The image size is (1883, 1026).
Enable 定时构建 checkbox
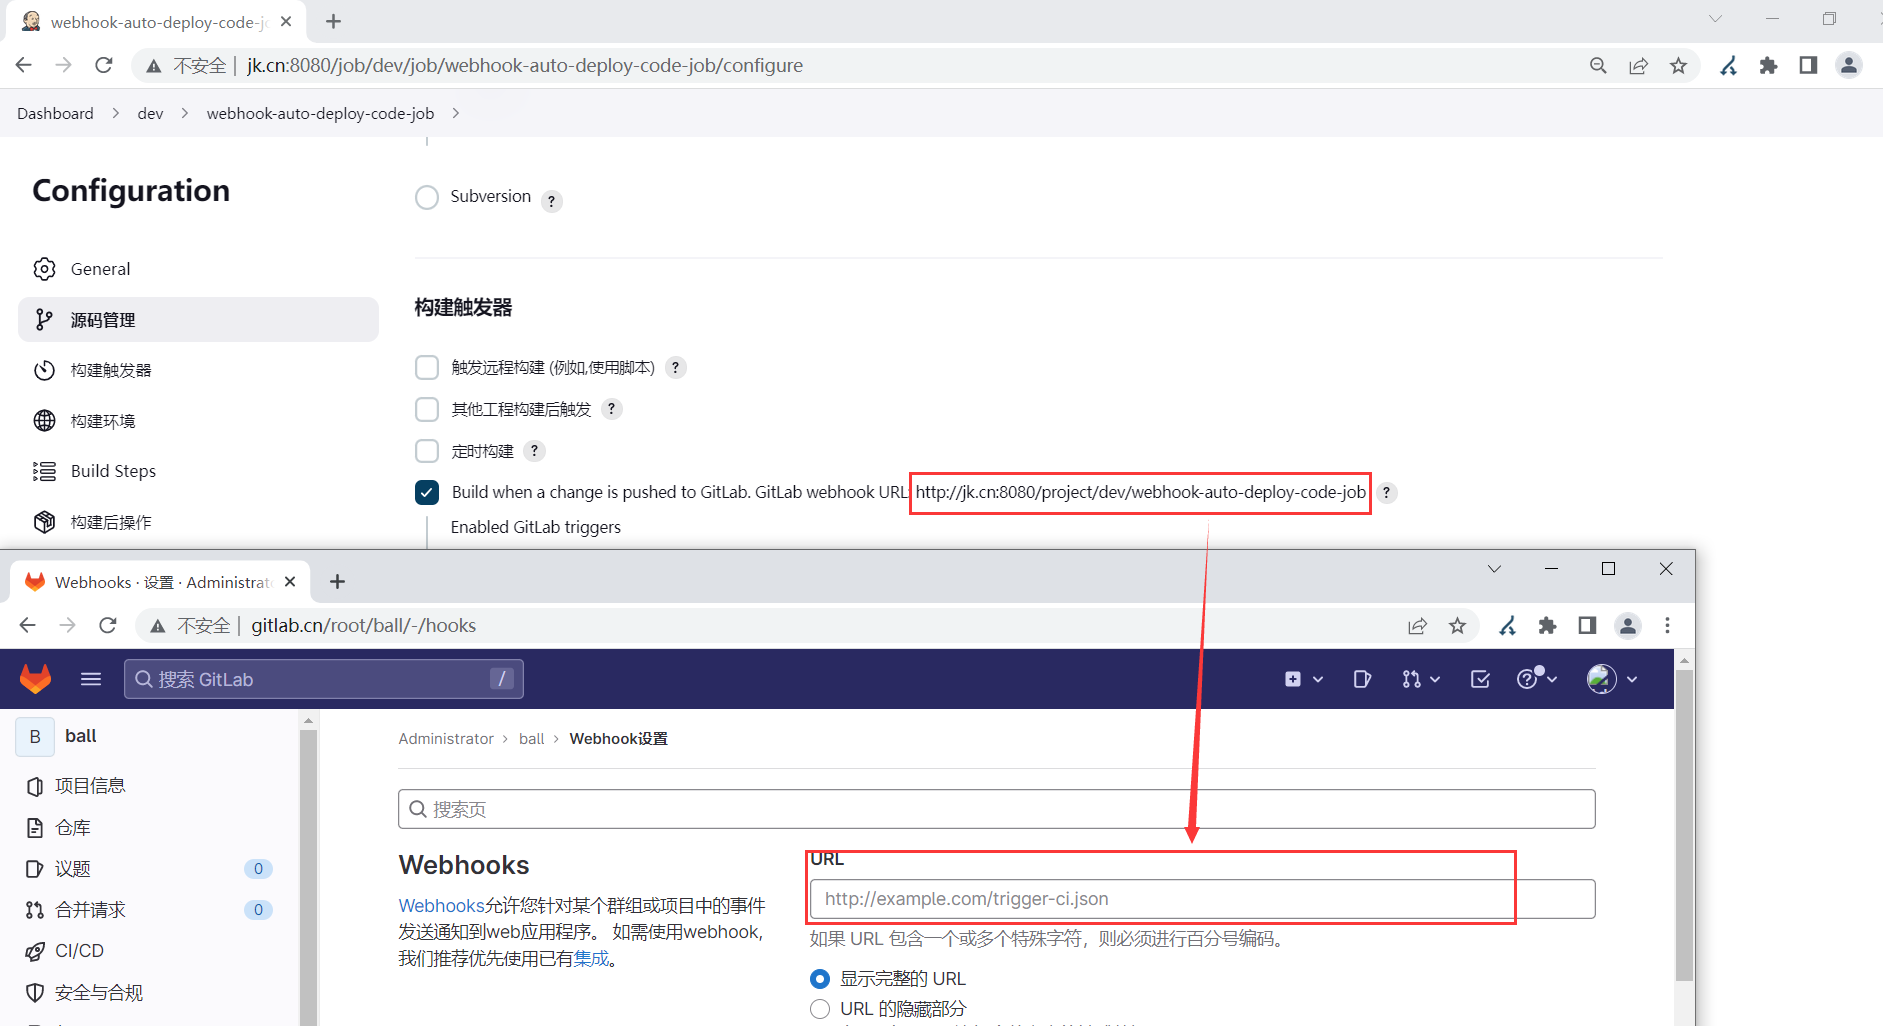427,451
